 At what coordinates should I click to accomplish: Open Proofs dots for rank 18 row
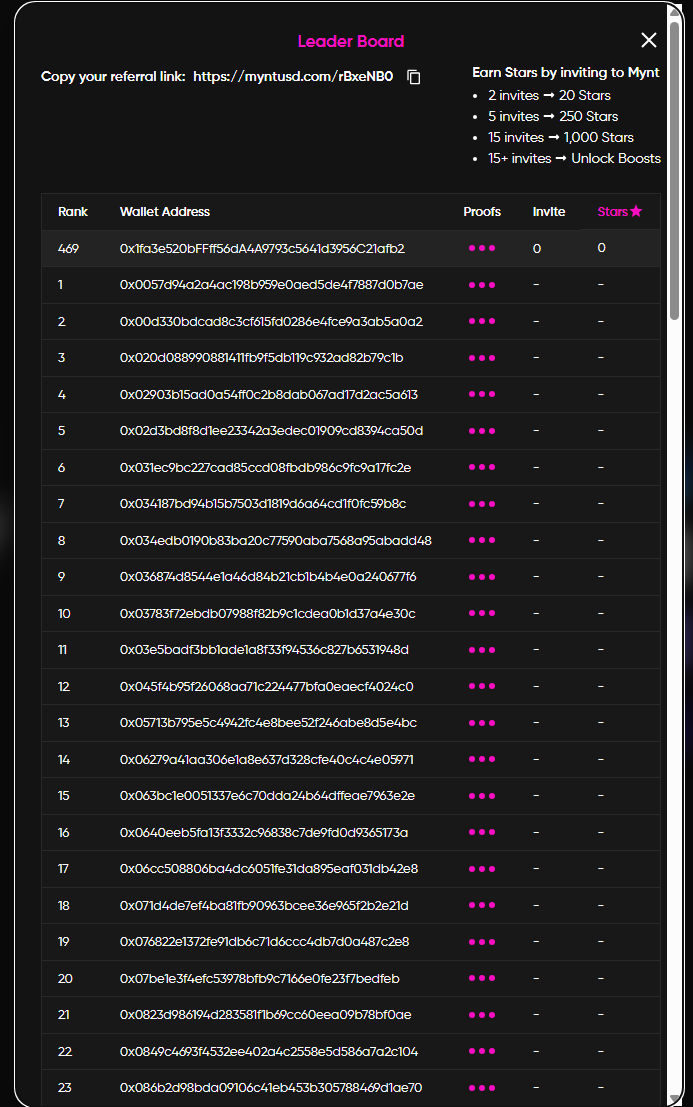[x=482, y=905]
